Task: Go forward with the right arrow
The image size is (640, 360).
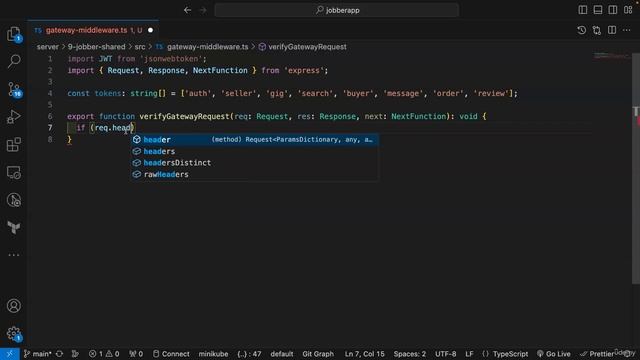Action: [x=203, y=10]
